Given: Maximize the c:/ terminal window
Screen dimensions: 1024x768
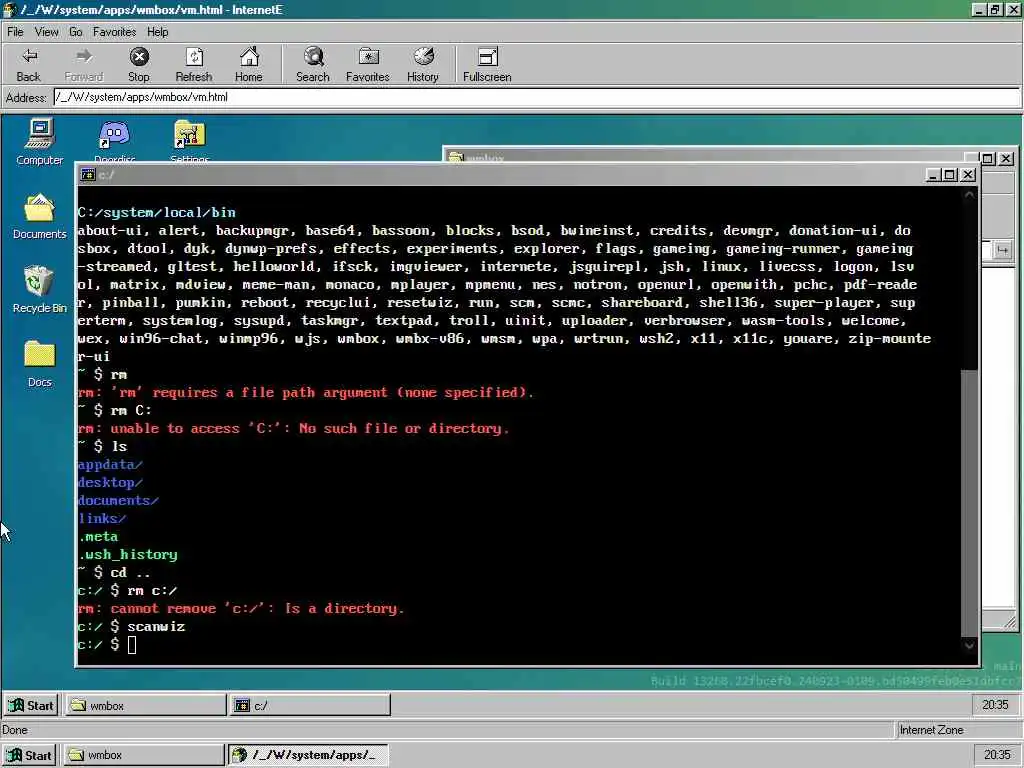Looking at the screenshot, I should click(x=950, y=175).
